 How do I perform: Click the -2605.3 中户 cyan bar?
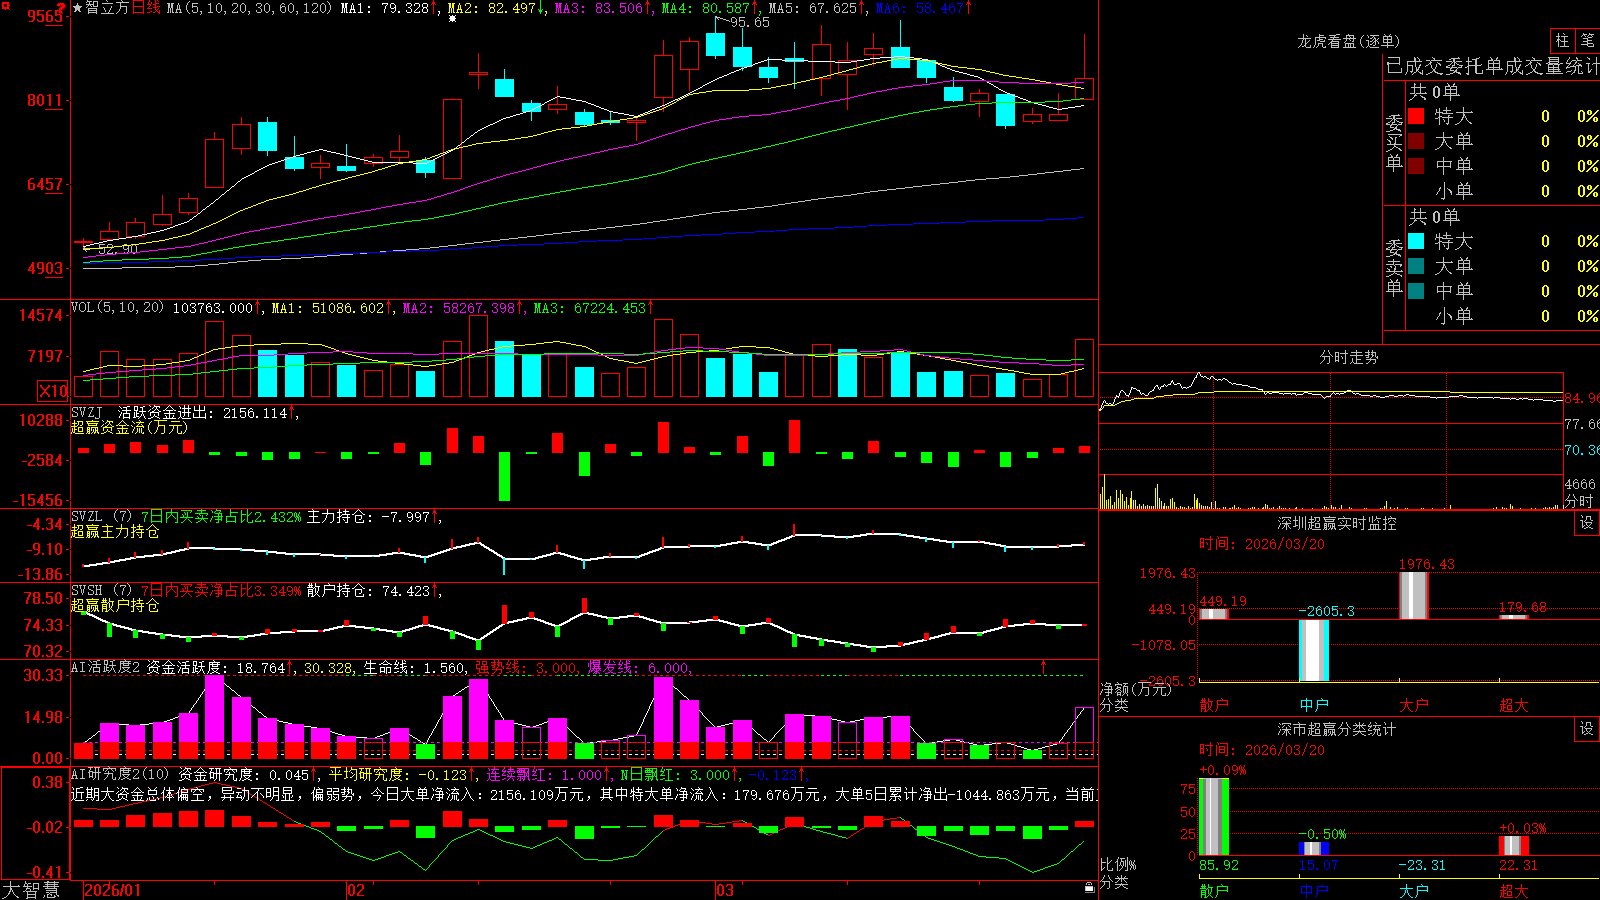(1314, 650)
